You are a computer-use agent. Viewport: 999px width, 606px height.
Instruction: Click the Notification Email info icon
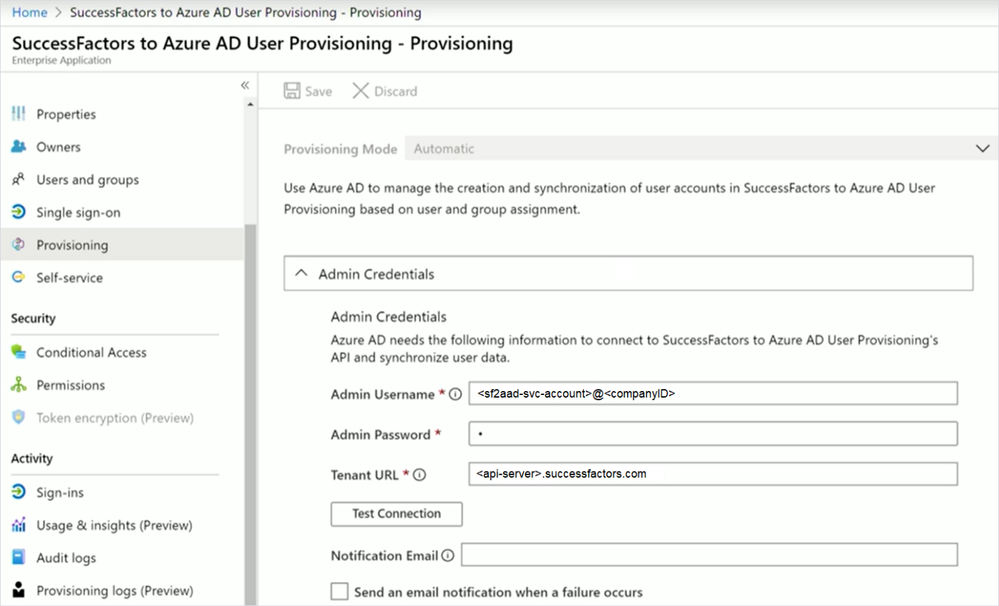[x=448, y=556]
